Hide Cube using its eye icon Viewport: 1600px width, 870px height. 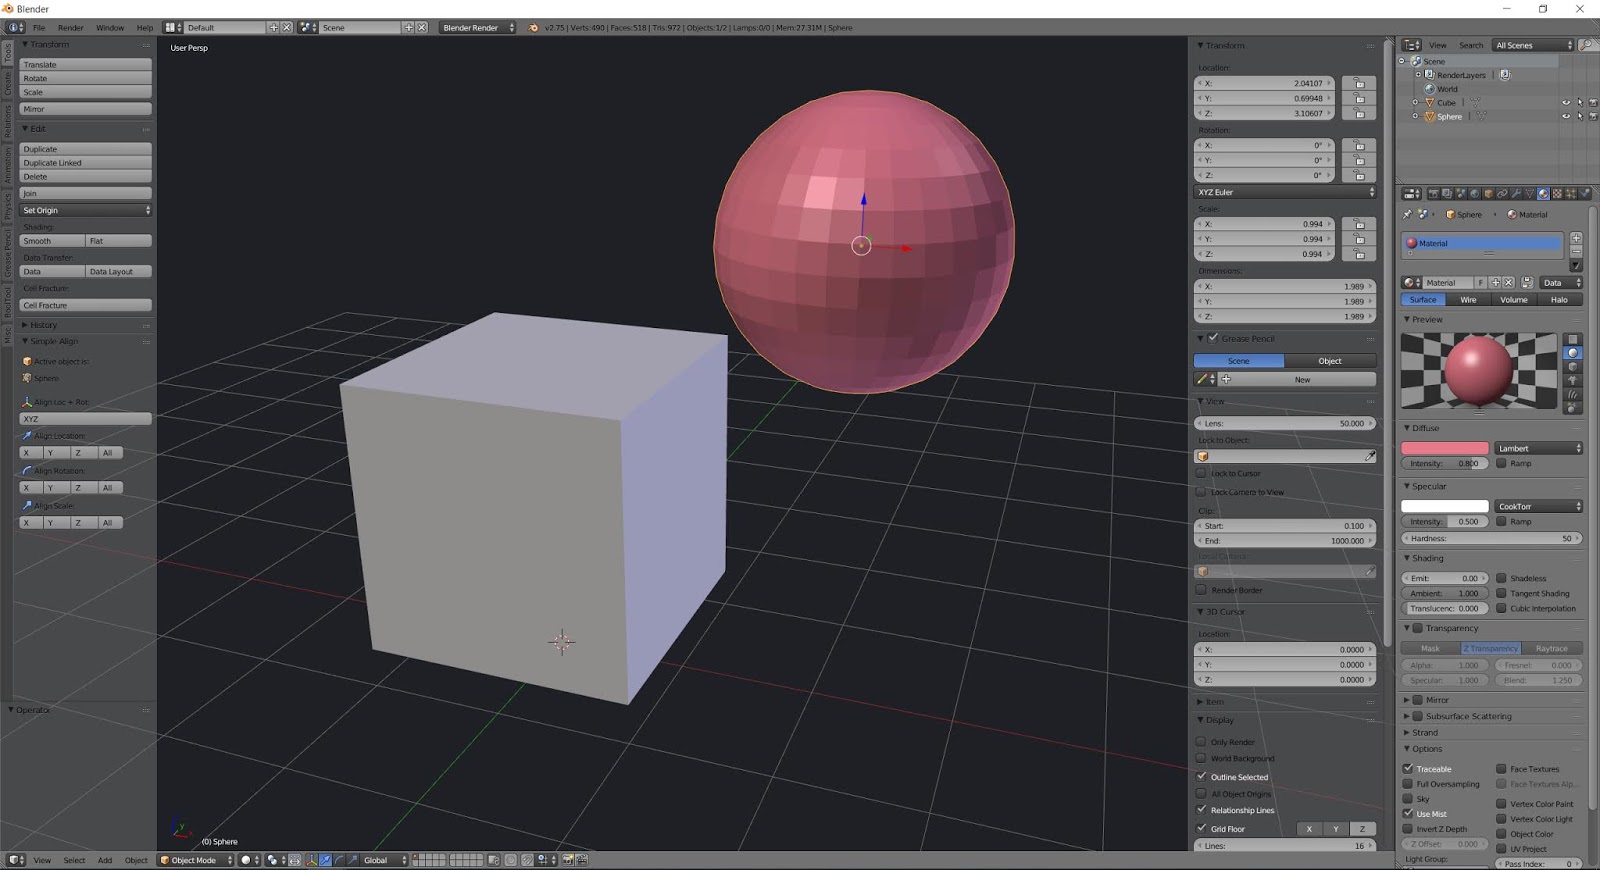pos(1566,103)
